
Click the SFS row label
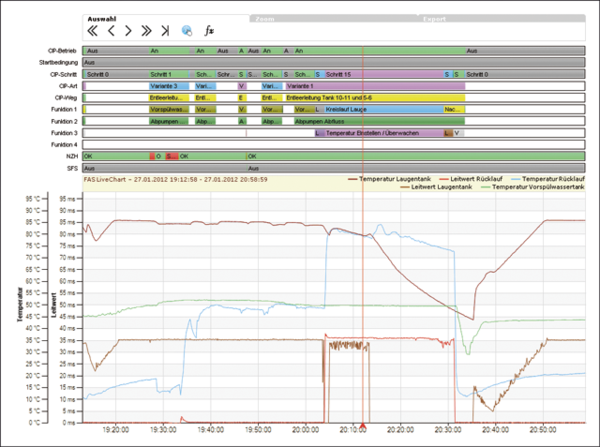tap(72, 168)
